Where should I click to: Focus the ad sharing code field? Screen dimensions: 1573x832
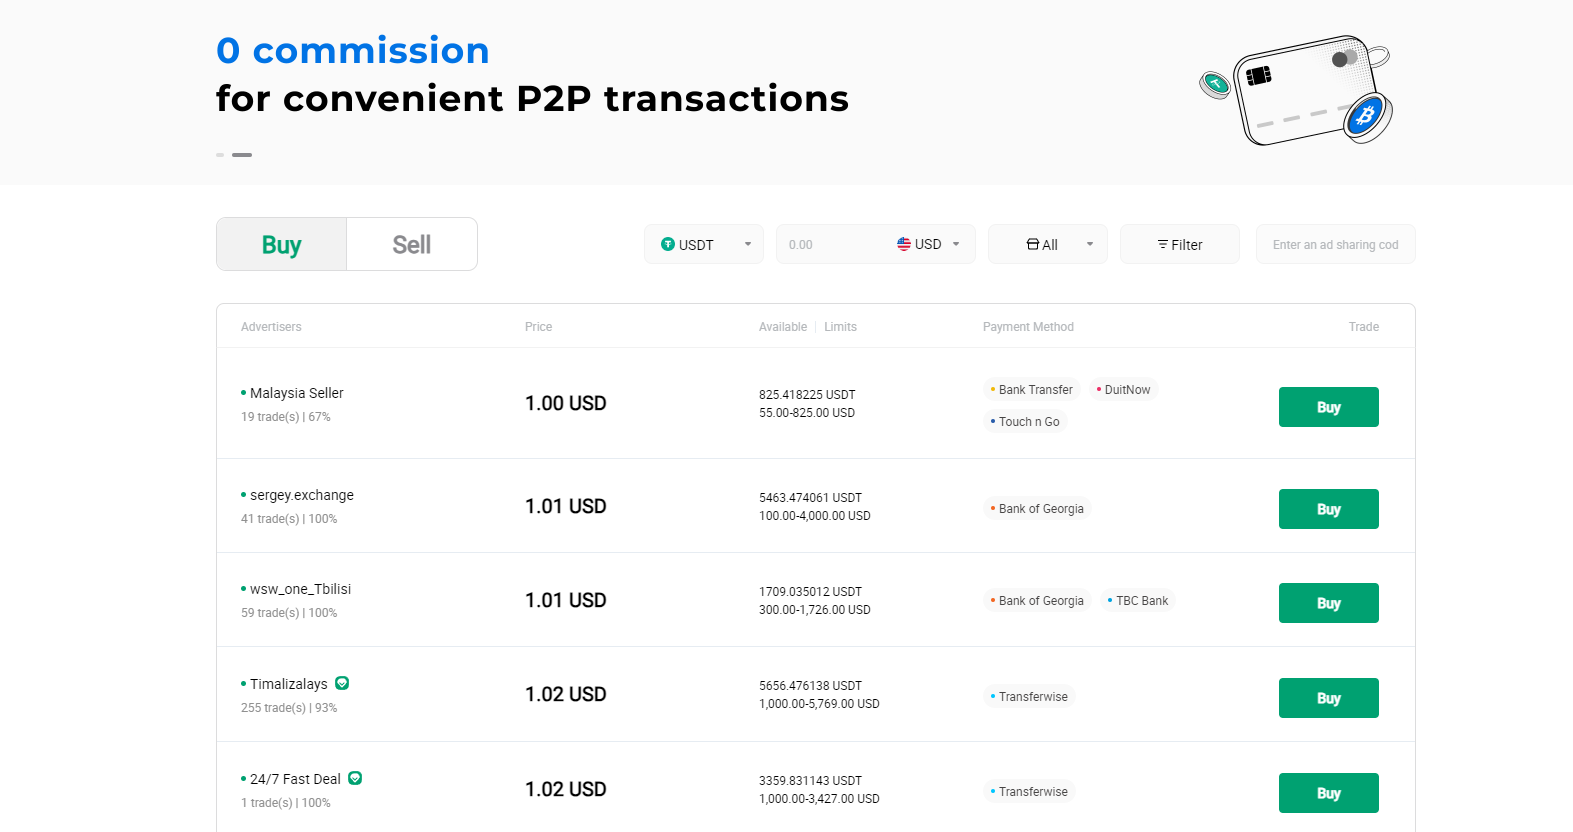point(1336,244)
